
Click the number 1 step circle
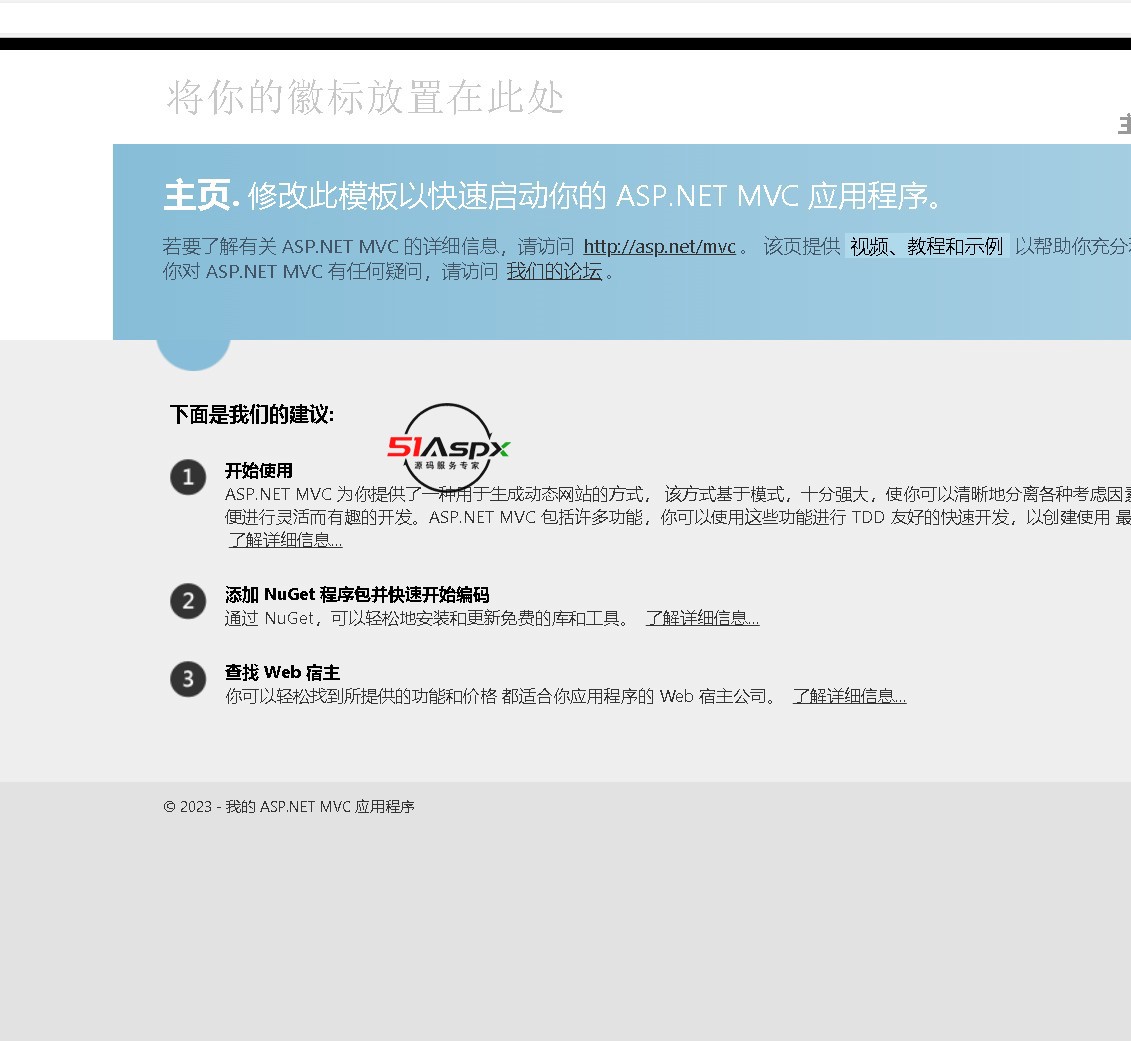(188, 477)
